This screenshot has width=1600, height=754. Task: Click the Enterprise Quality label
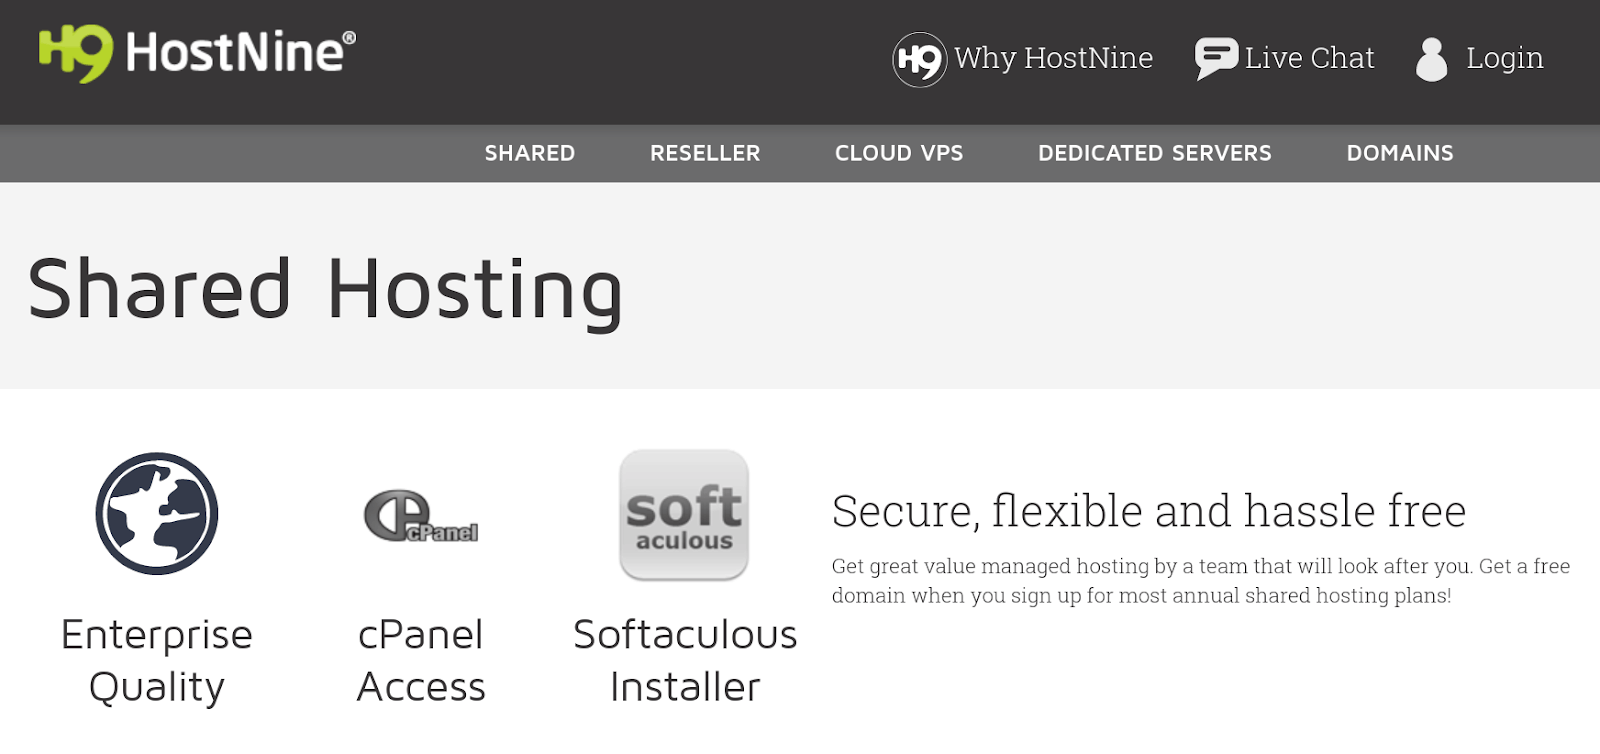point(157,661)
